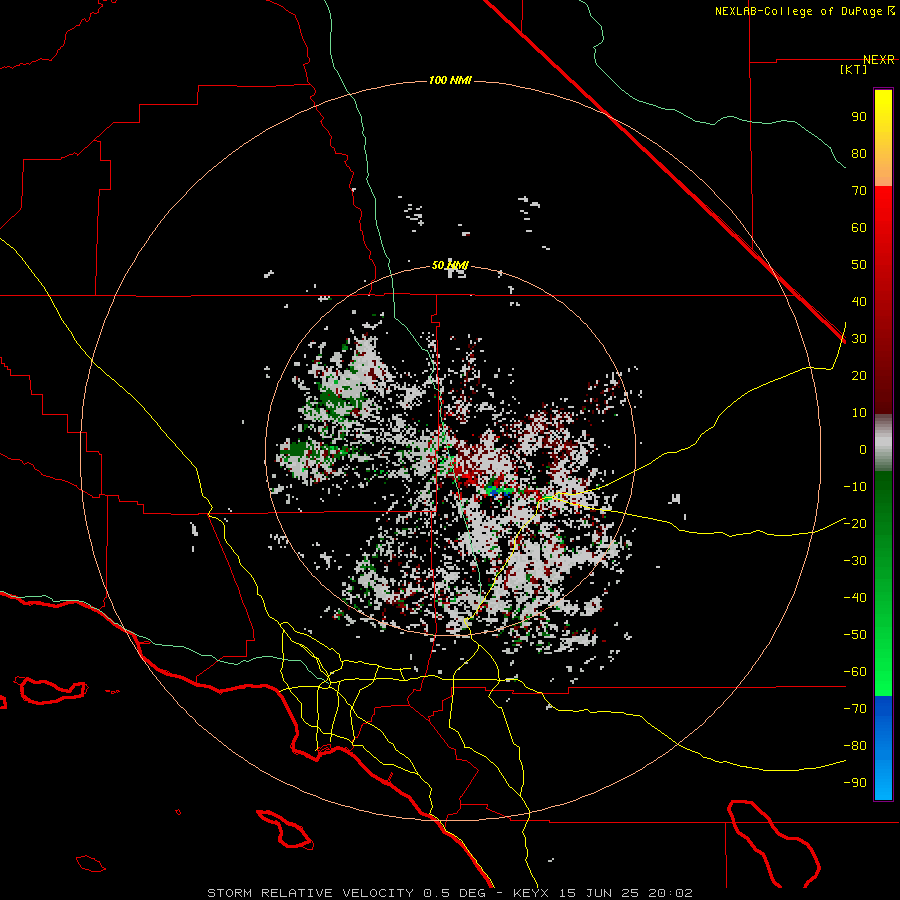Viewport: 900px width, 900px height.
Task: Click the gray zero-velocity band of the color bar
Action: [883, 443]
